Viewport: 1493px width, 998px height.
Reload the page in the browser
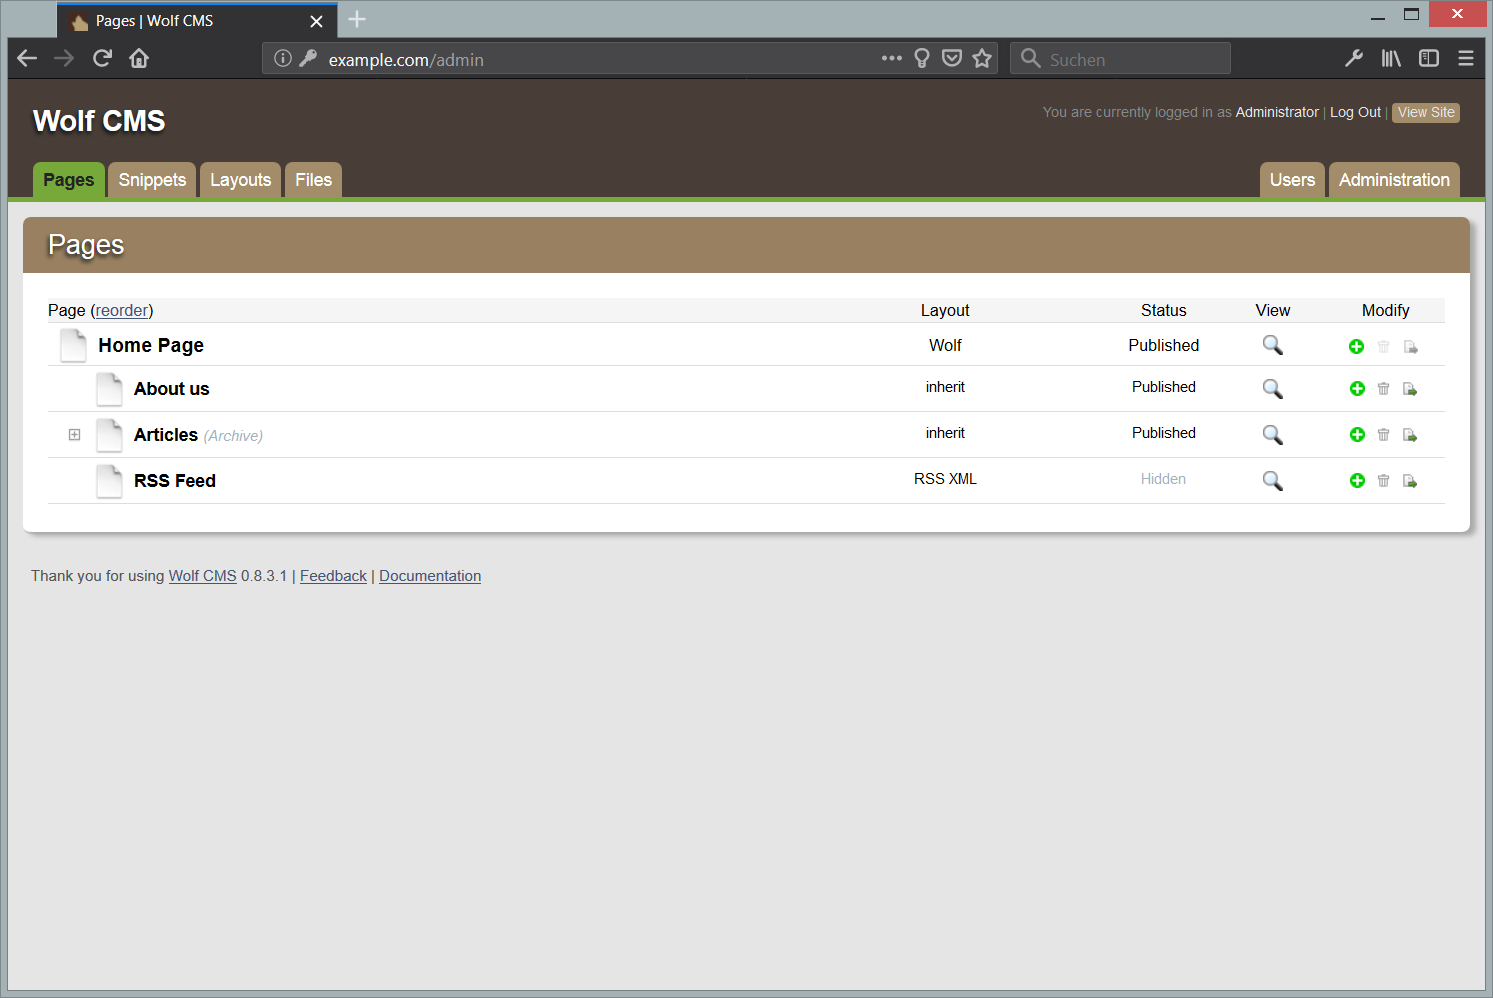click(102, 58)
